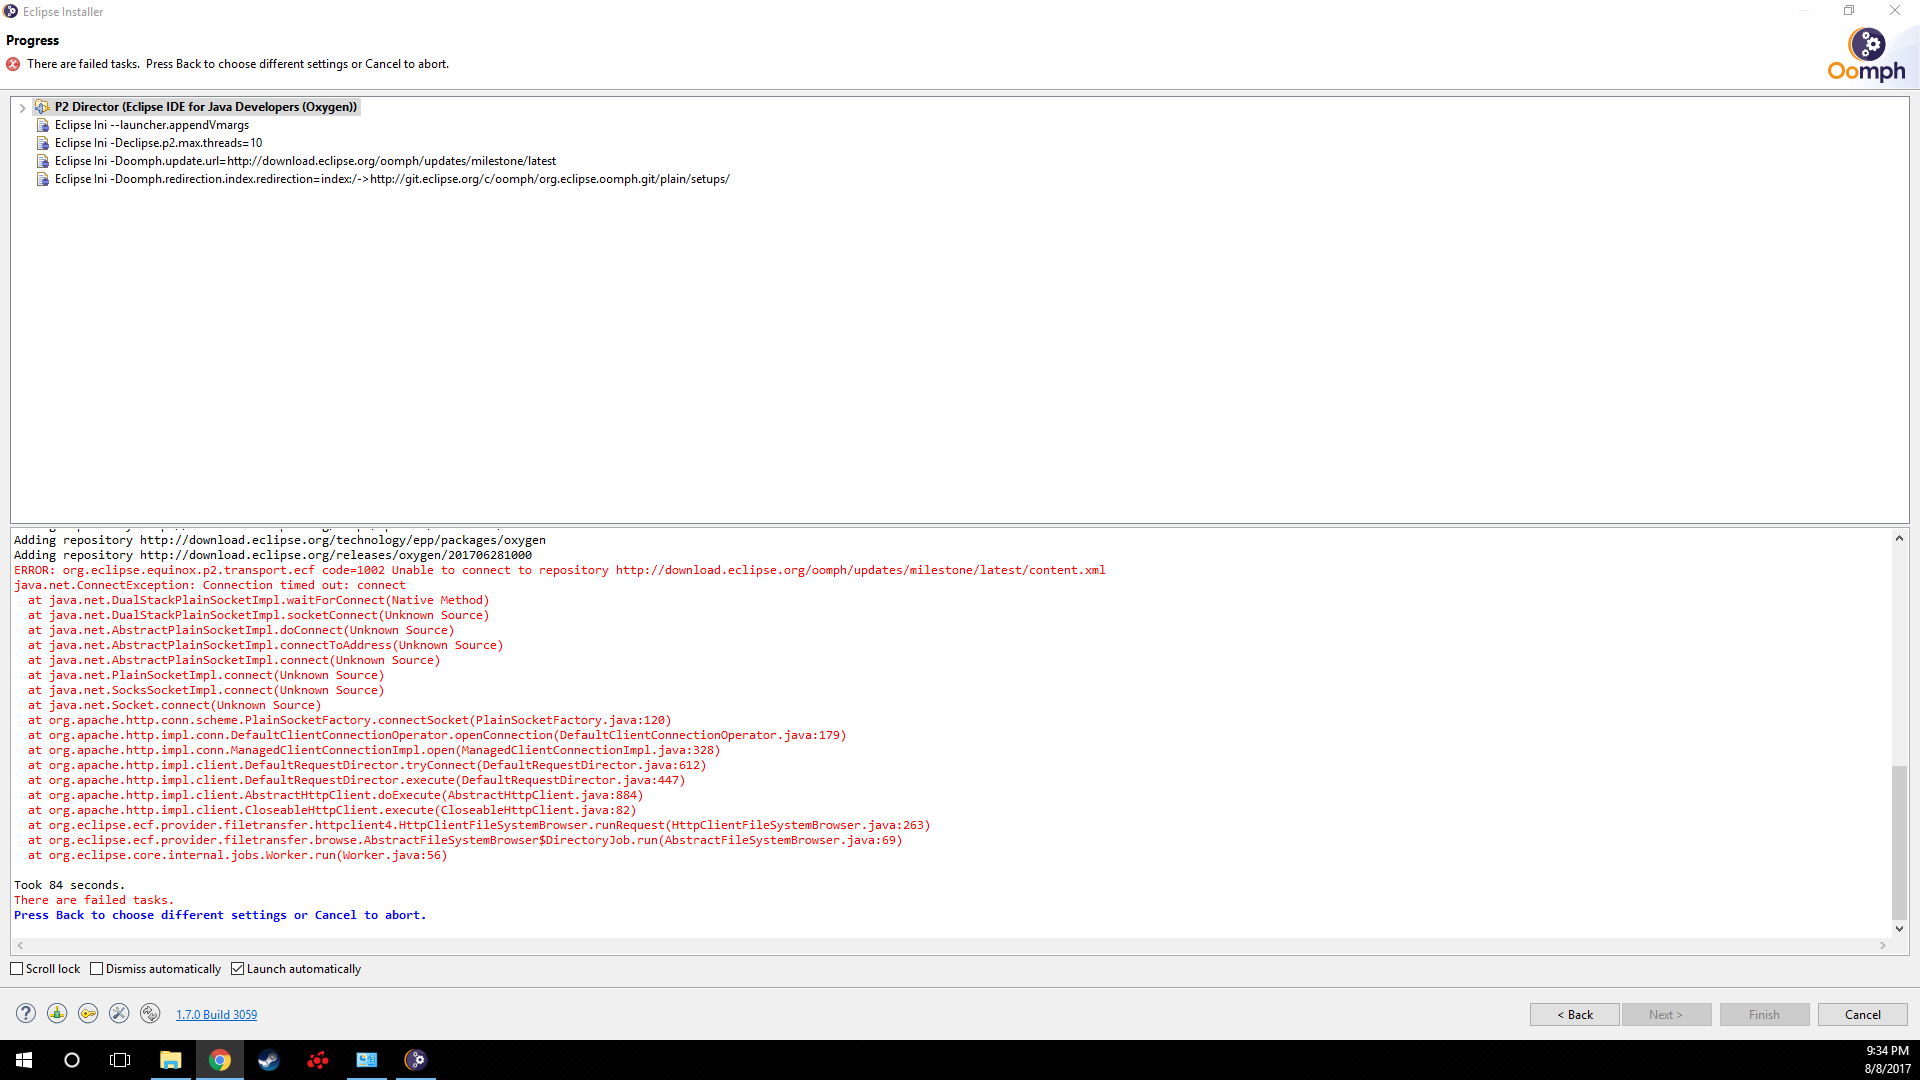Open Task View on the taskbar
1920x1080 pixels.
pyautogui.click(x=120, y=1060)
